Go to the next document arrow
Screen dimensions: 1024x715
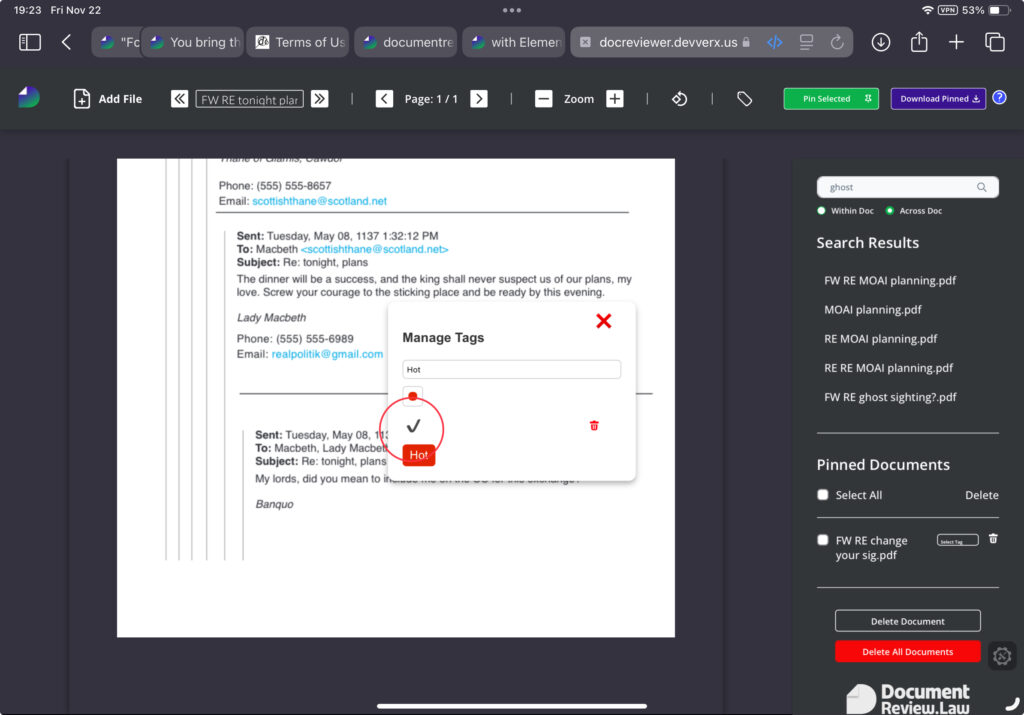[319, 99]
